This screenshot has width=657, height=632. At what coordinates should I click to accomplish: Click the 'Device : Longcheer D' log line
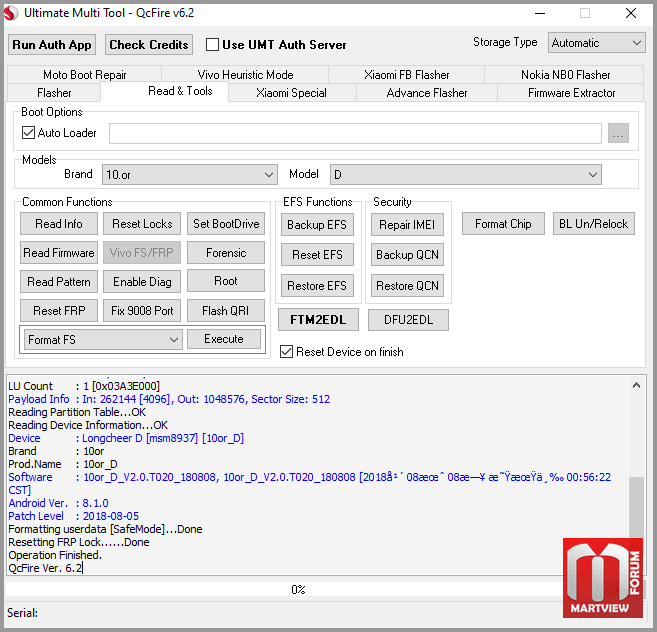(126, 438)
